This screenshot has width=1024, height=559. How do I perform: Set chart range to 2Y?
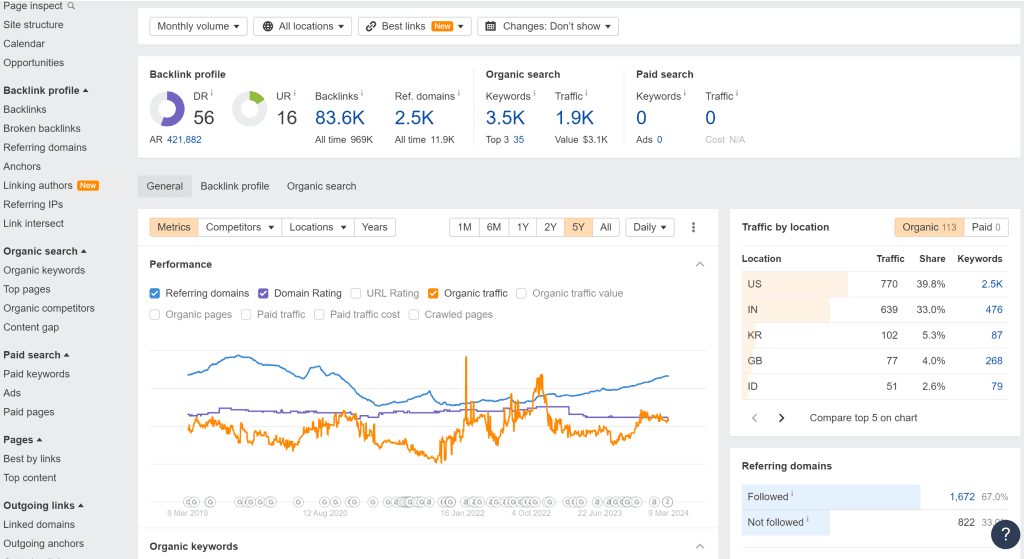[551, 227]
